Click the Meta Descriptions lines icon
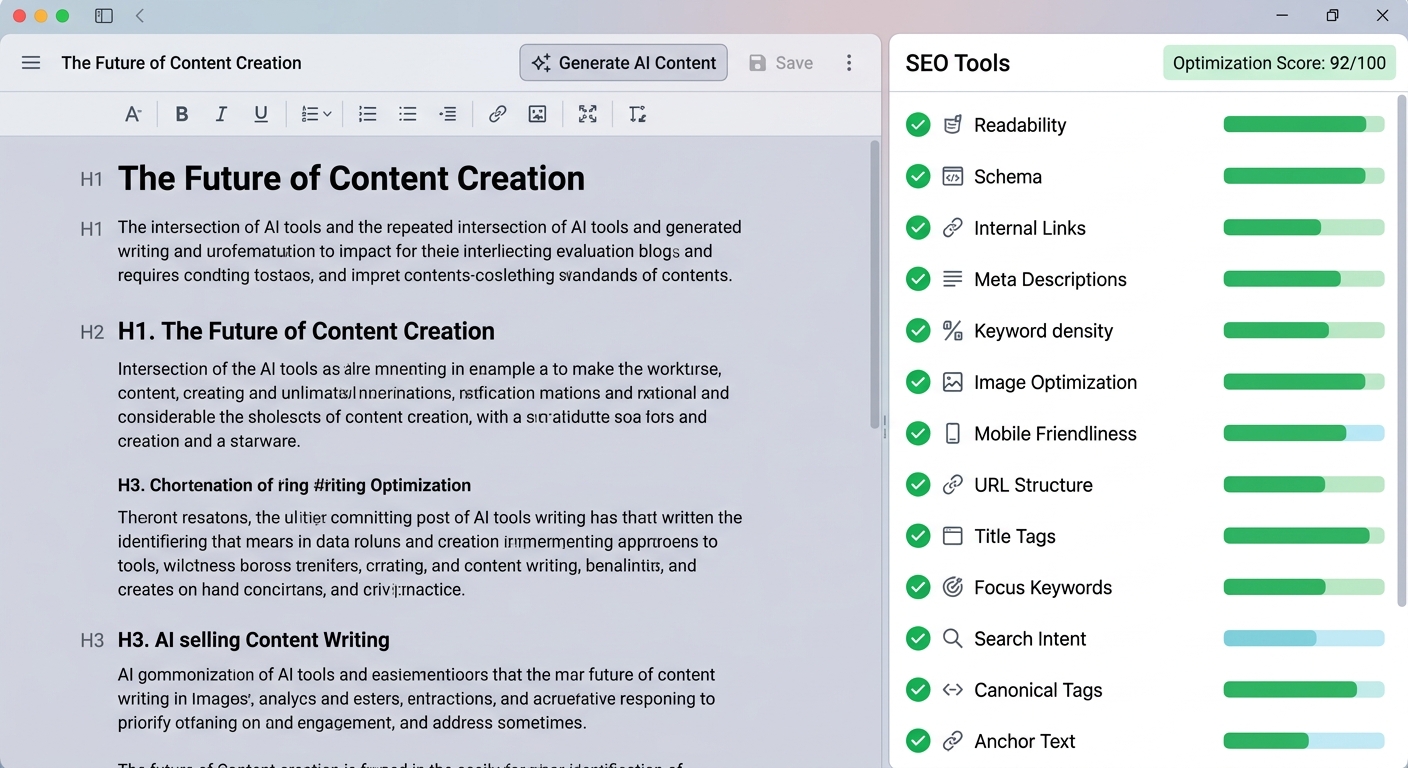Image resolution: width=1408 pixels, height=768 pixels. click(953, 279)
